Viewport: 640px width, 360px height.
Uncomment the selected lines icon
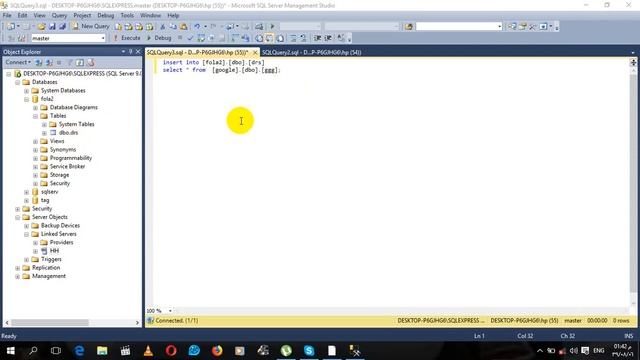pyautogui.click(x=303, y=38)
